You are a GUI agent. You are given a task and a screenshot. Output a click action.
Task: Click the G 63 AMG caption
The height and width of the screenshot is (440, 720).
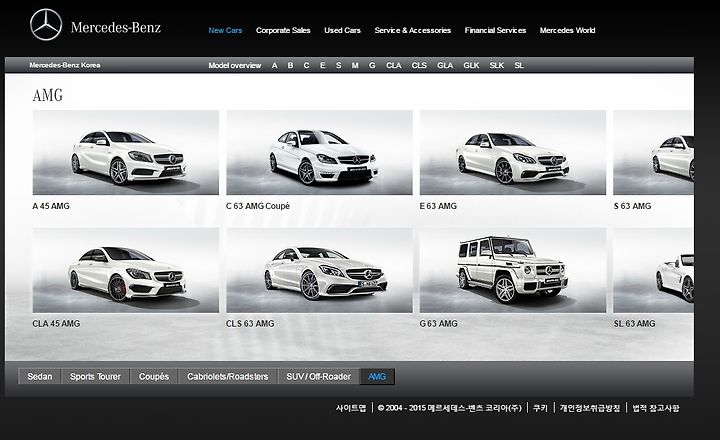click(x=439, y=324)
